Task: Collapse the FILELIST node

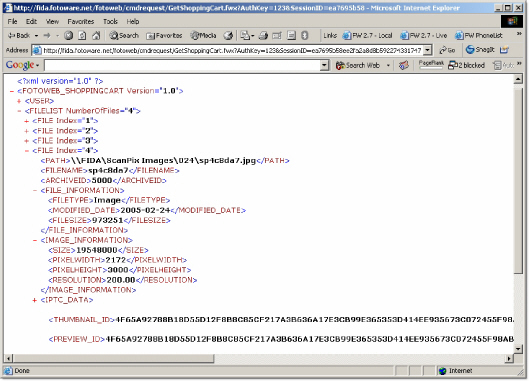Action: 19,111
